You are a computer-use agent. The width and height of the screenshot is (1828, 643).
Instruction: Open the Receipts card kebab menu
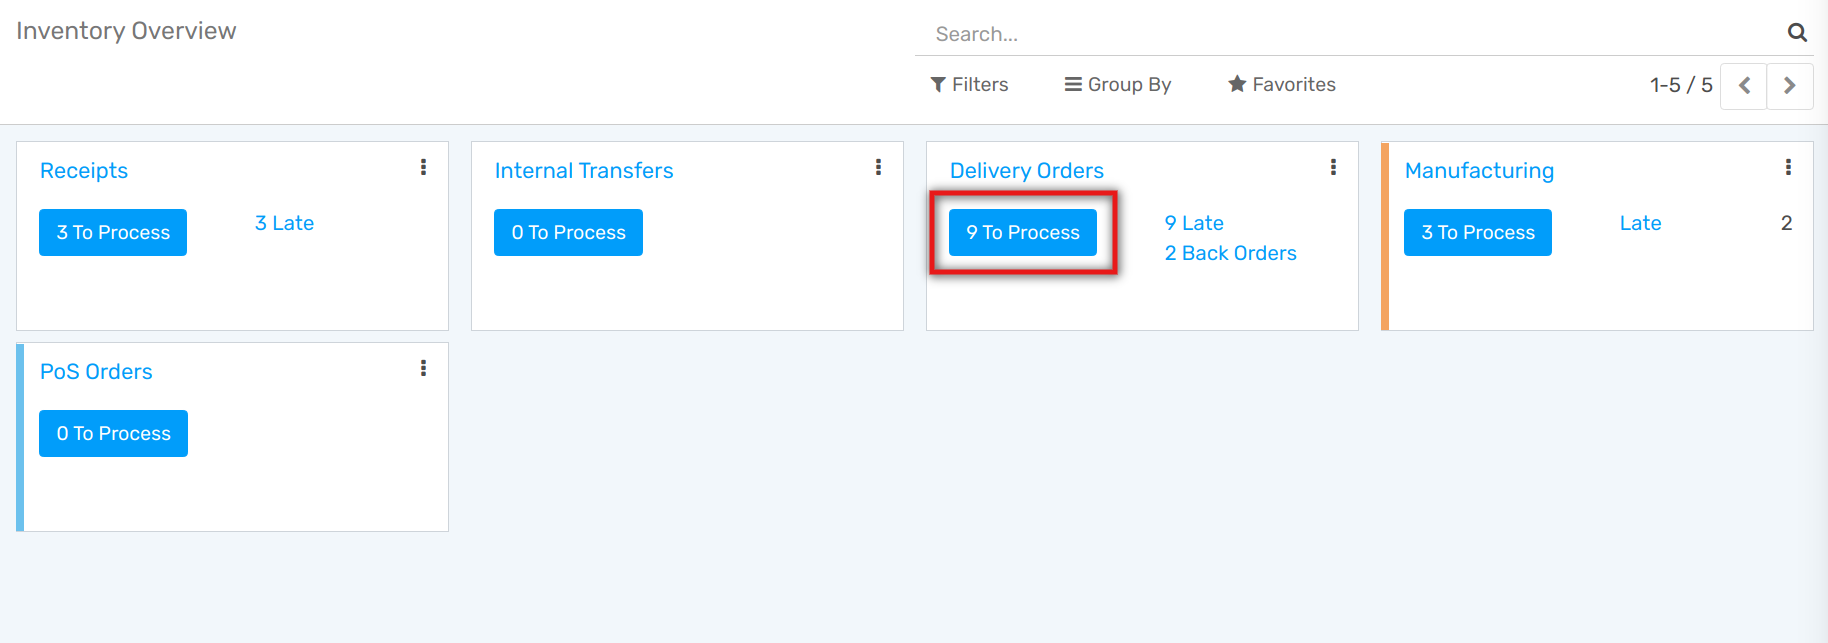pyautogui.click(x=423, y=167)
